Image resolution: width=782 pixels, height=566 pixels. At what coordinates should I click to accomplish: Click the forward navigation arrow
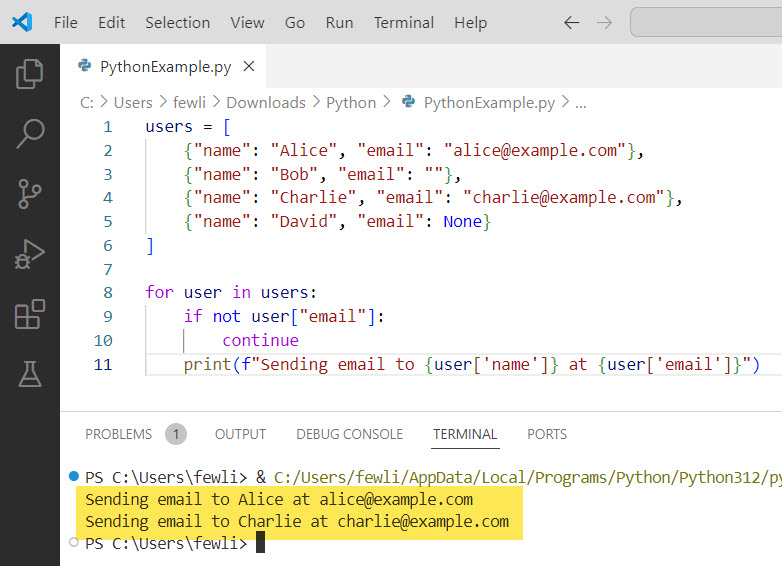click(604, 22)
